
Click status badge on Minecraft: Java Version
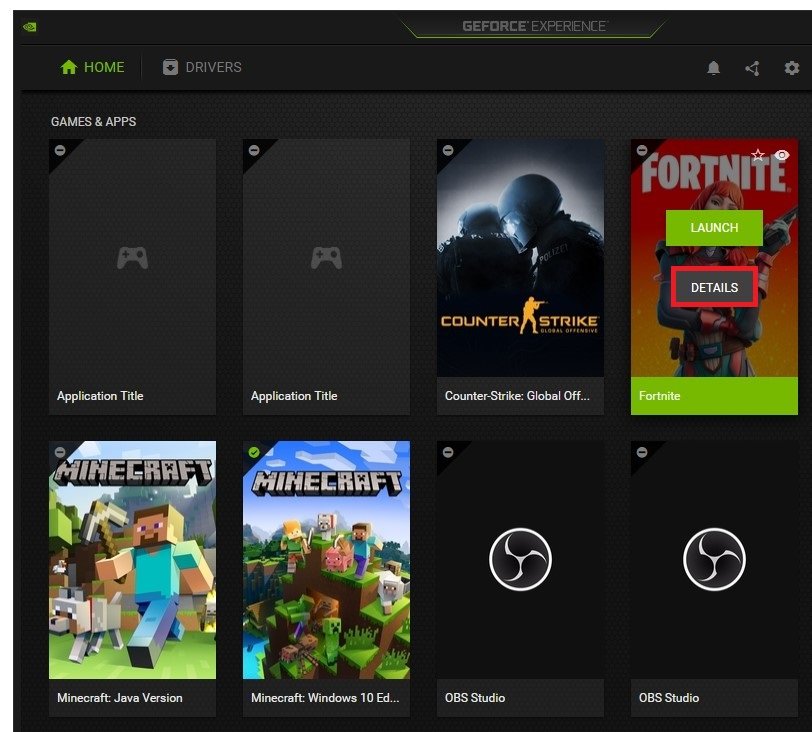click(59, 452)
